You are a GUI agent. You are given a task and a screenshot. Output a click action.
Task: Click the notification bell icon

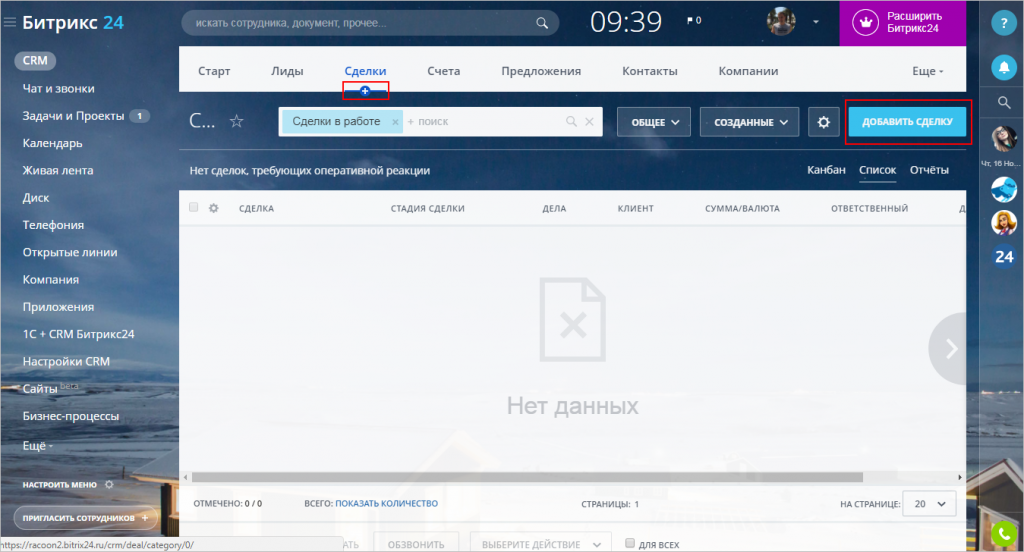tap(1004, 67)
